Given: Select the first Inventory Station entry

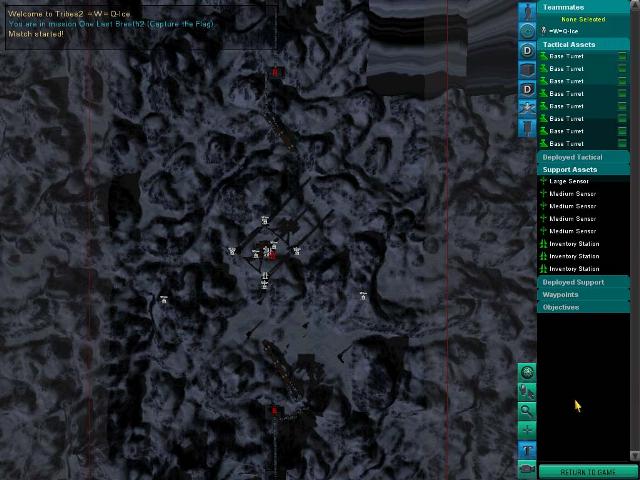Looking at the screenshot, I should (583, 244).
